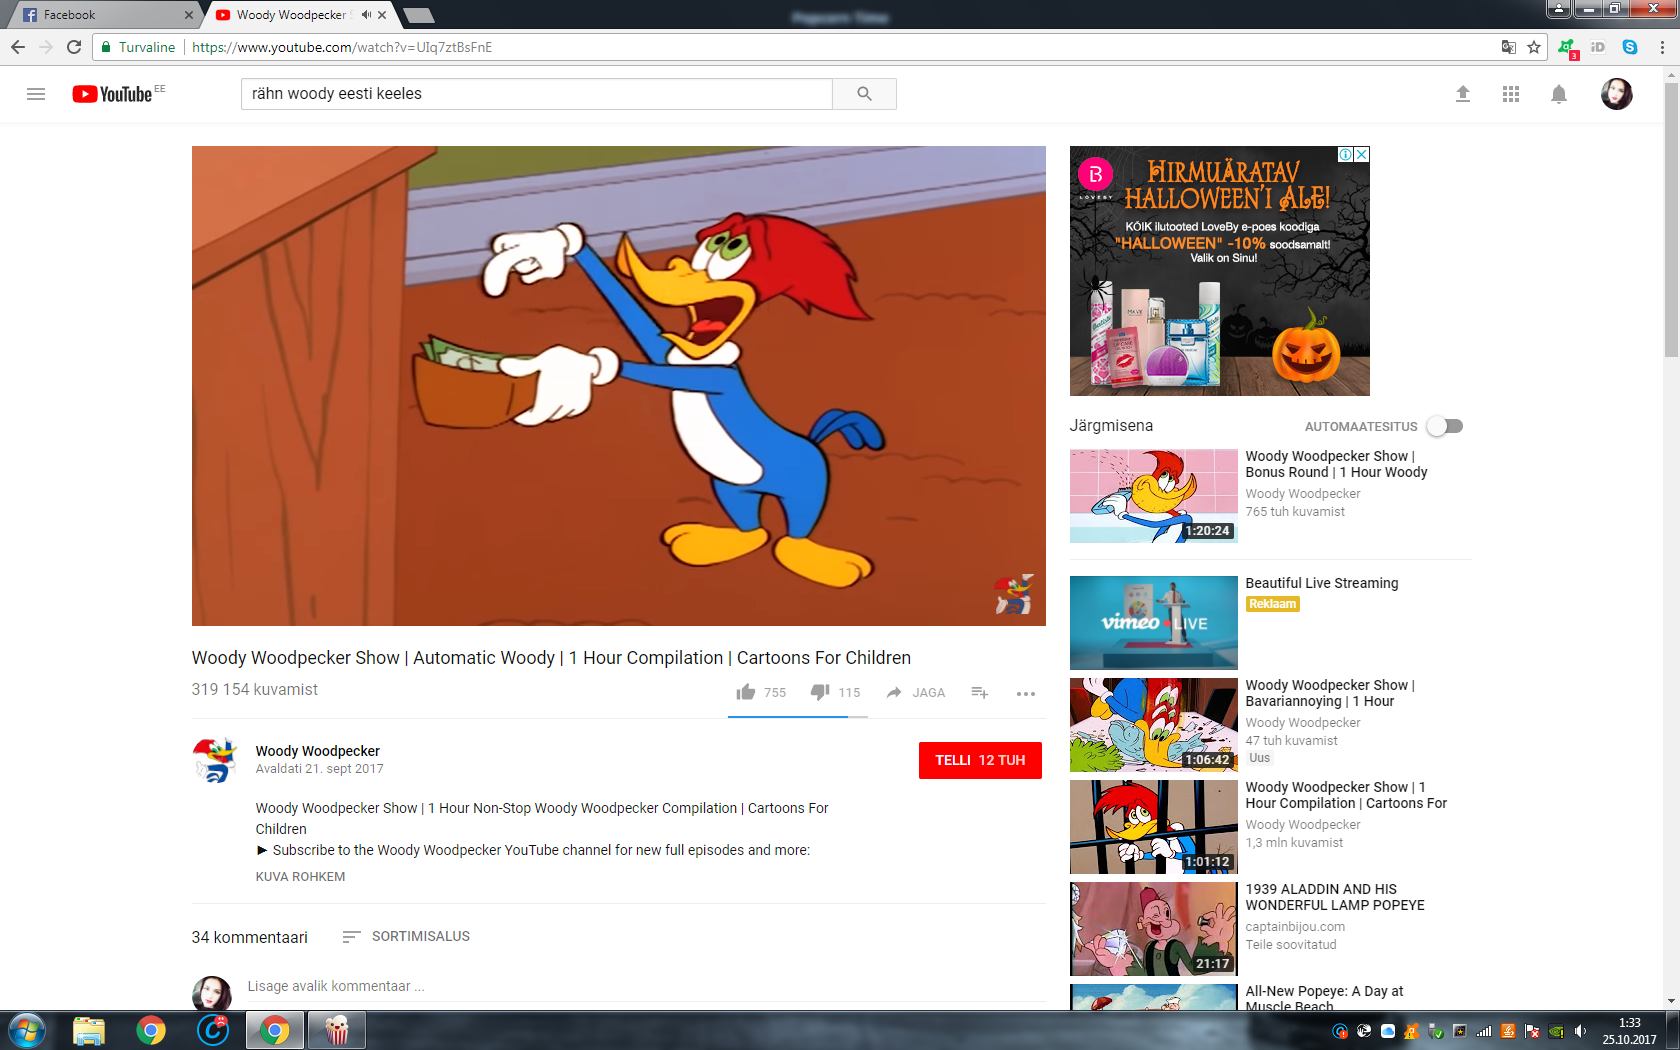This screenshot has height=1050, width=1680.
Task: Open the SORTIMISALUS sort dropdown
Action: coord(406,937)
